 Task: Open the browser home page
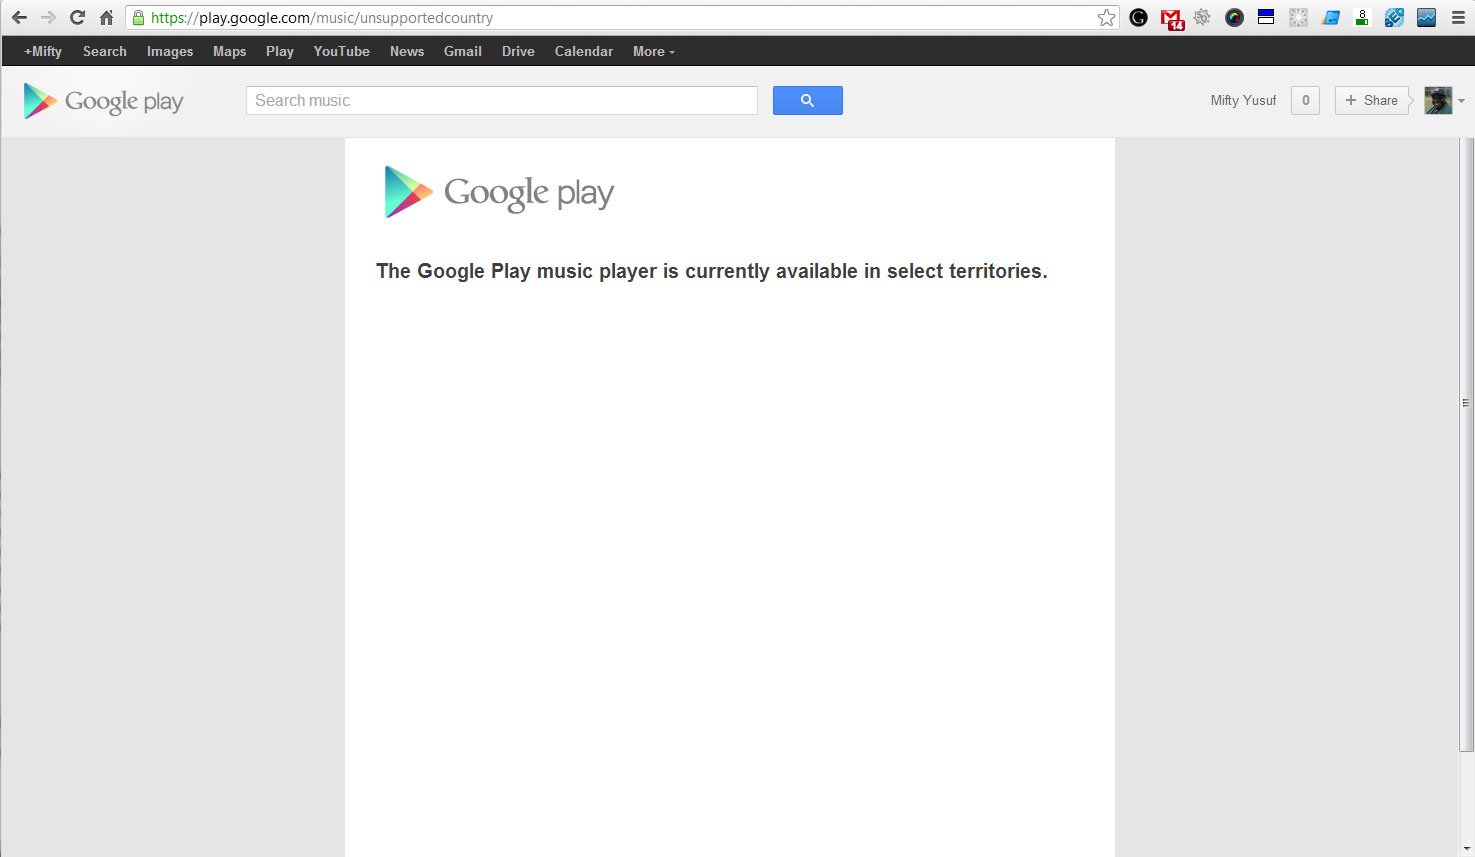coord(106,17)
